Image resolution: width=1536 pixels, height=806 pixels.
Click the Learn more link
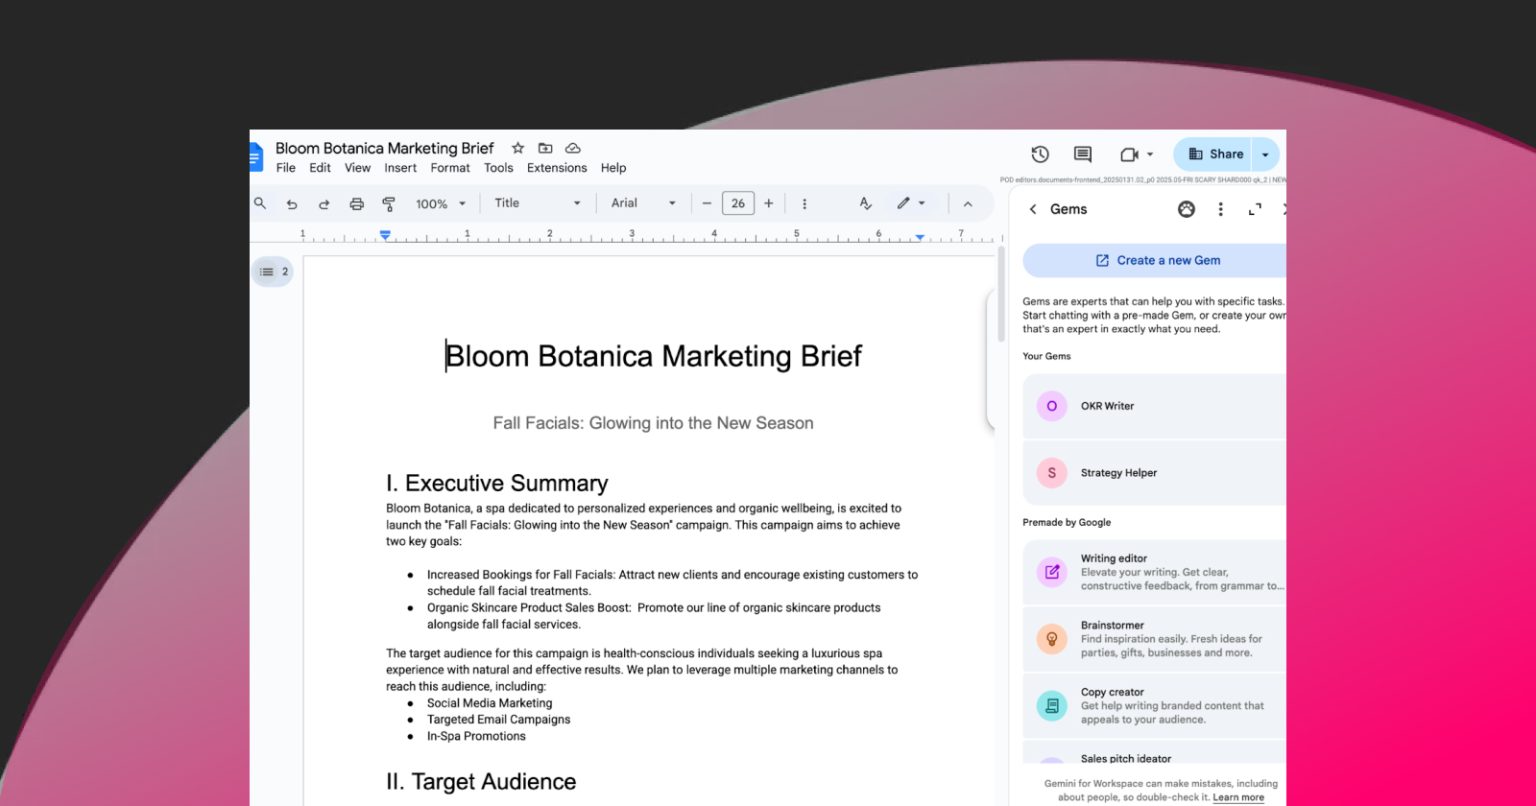click(x=1238, y=797)
